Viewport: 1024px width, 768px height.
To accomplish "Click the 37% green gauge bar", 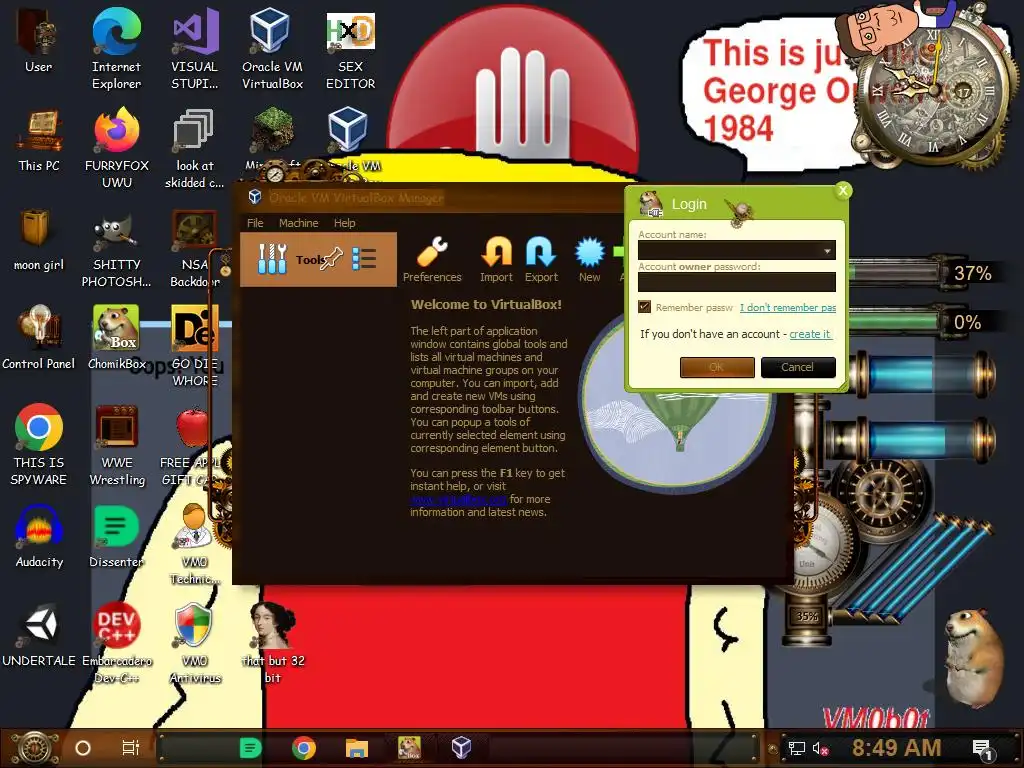I will click(x=898, y=273).
